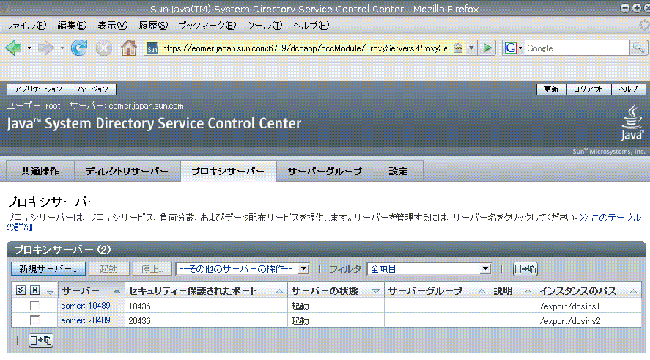Open the Forward button history dropdown arrow
650x360 pixels.
62,48
